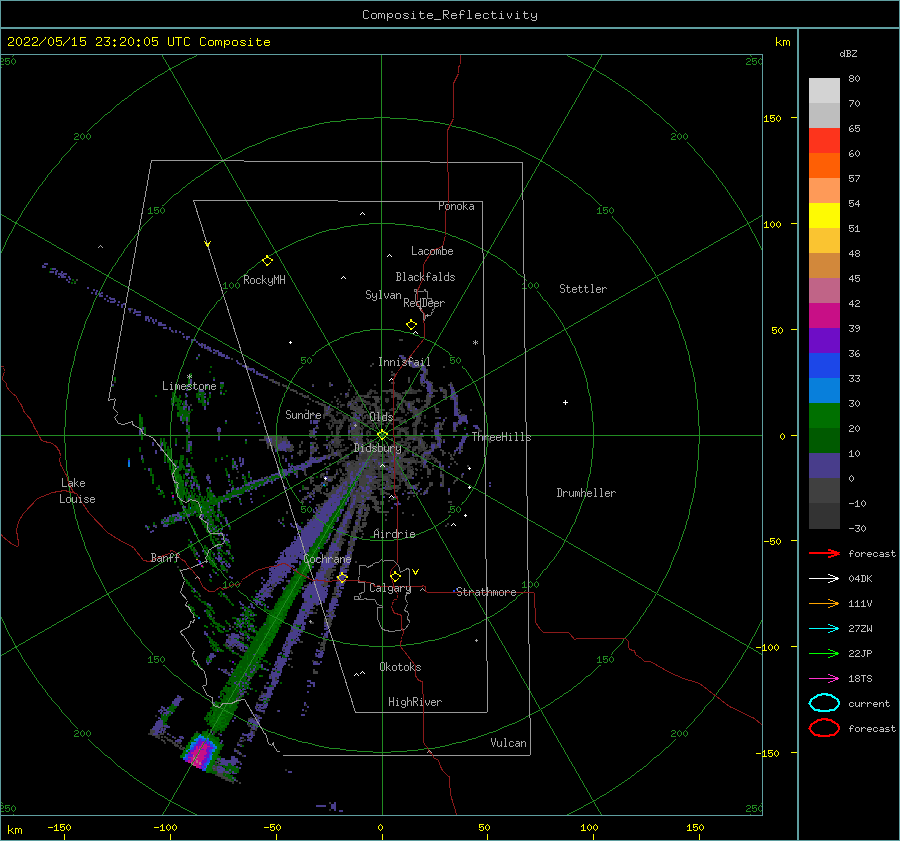
Task: Click the dBZ legend heading
Action: [848, 53]
